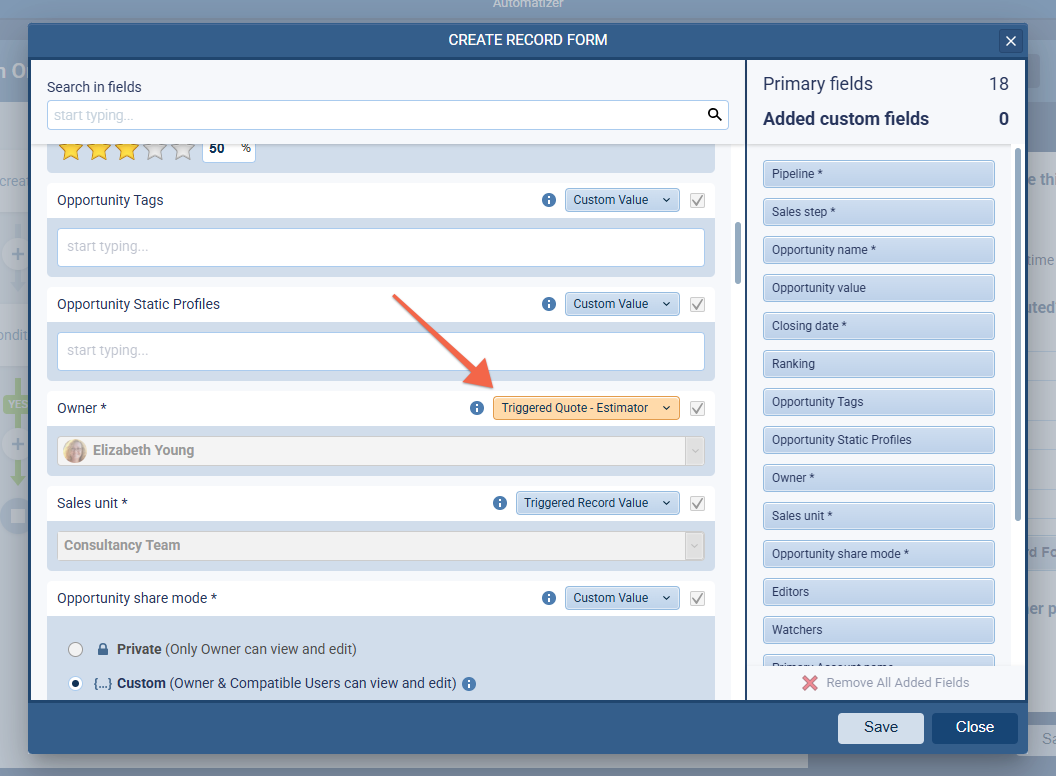Click the info icon after Custom share description
Viewport: 1056px width, 776px height.
470,683
